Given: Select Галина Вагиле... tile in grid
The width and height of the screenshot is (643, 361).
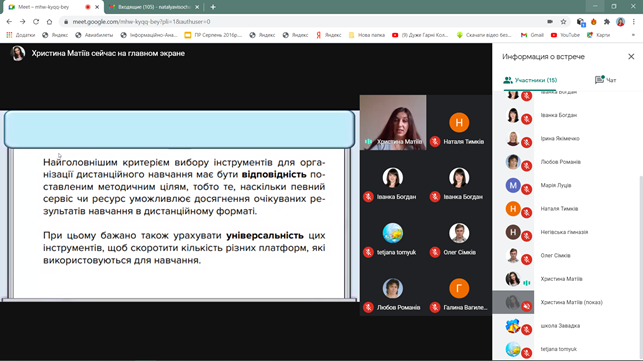Looking at the screenshot, I should click(459, 288).
